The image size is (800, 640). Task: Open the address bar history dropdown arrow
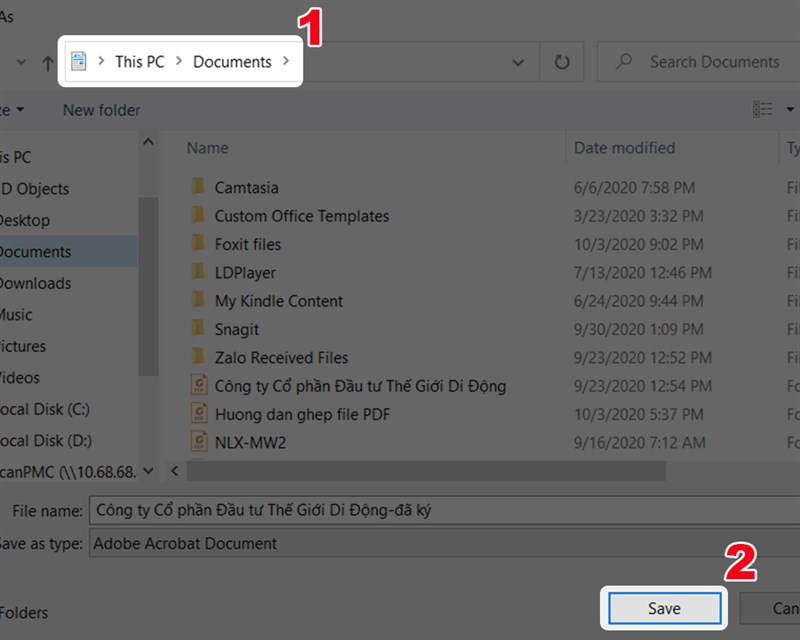518,61
